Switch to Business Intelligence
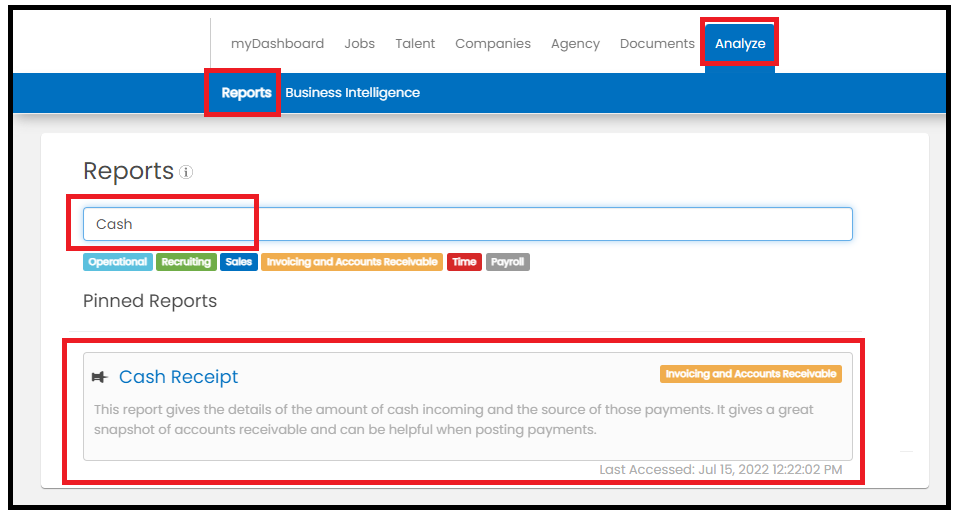 tap(352, 93)
